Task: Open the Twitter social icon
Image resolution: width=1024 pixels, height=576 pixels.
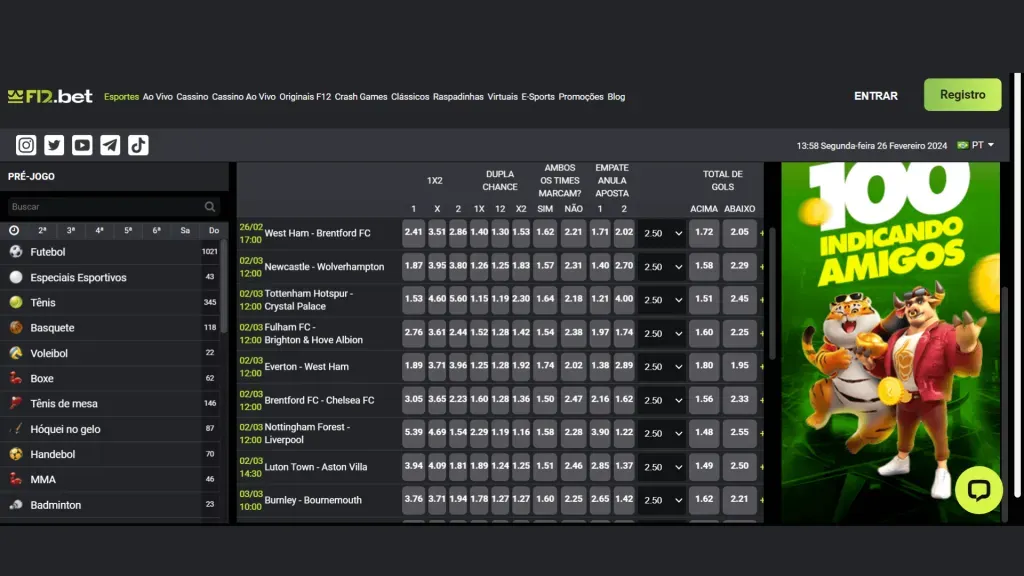Action: pos(54,145)
